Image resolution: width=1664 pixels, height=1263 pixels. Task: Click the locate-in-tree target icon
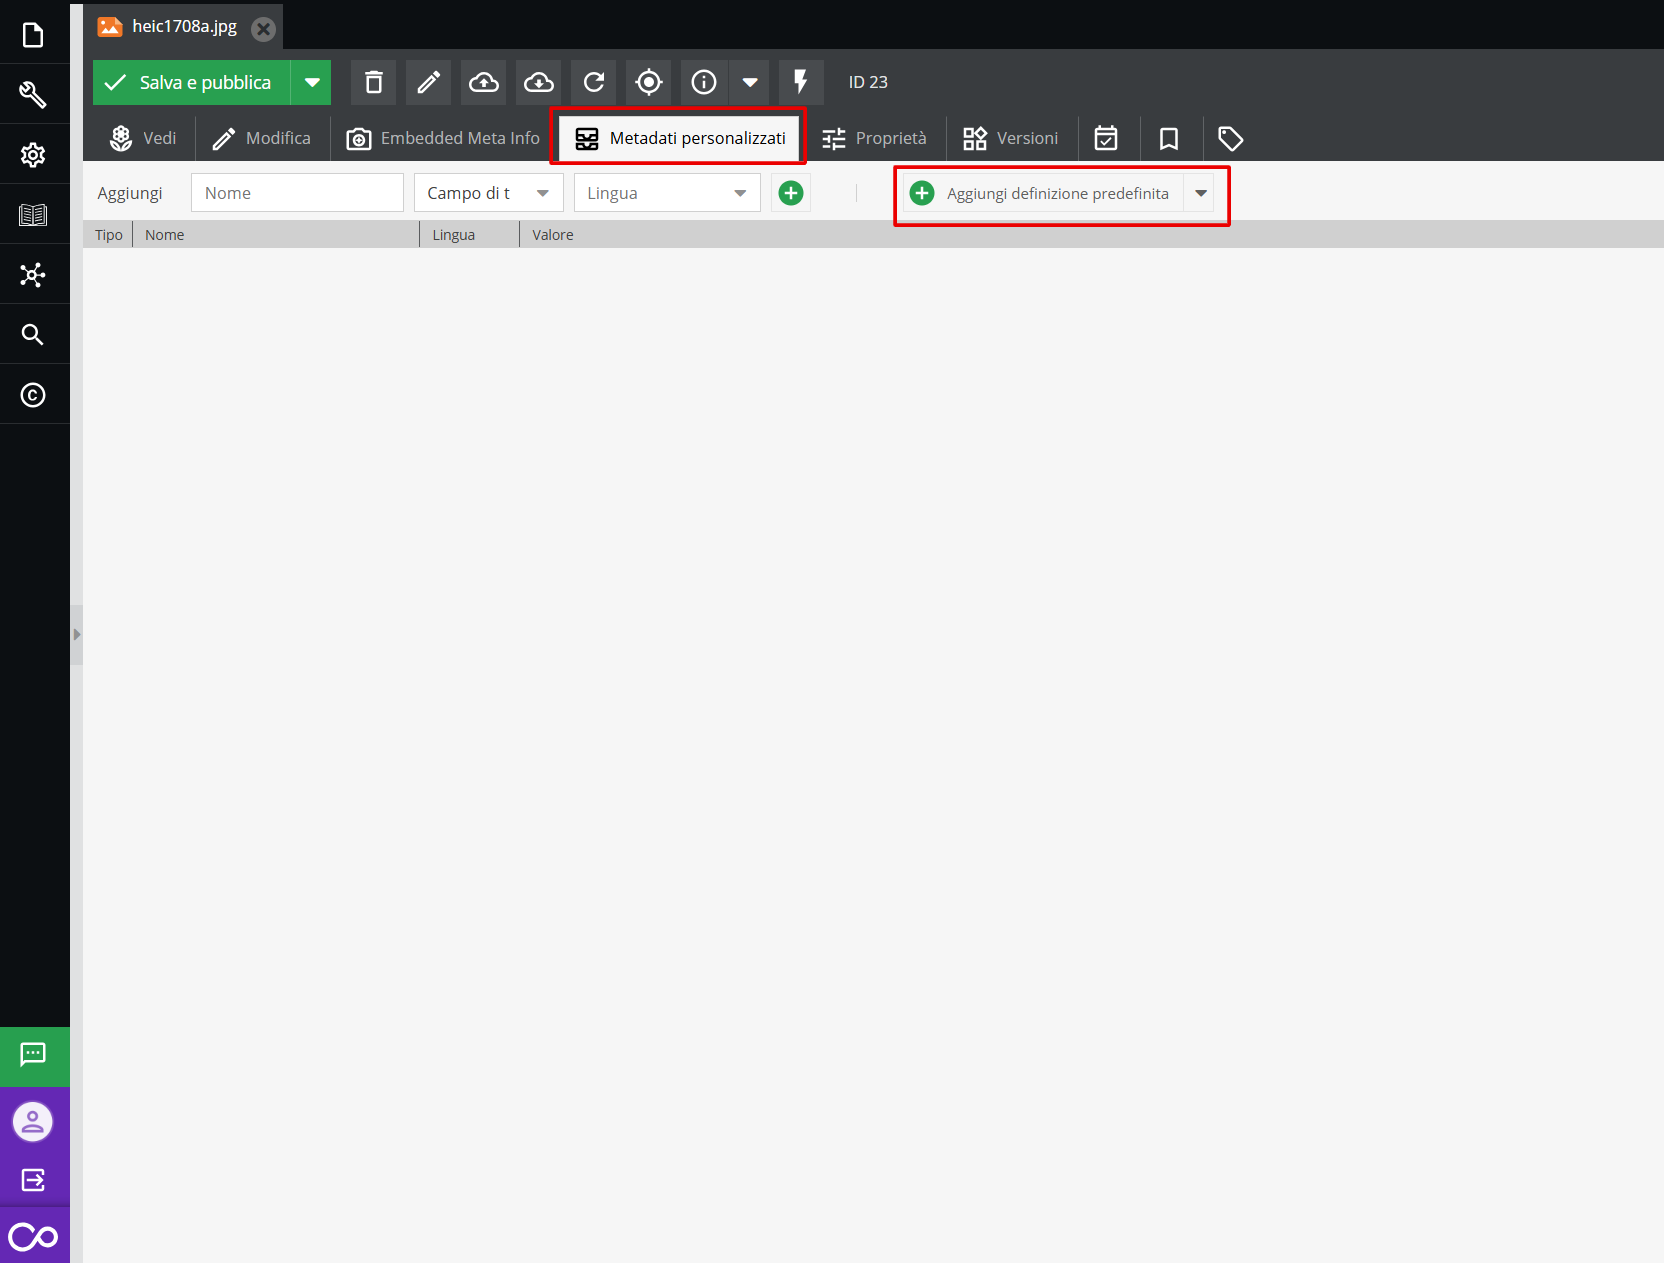tap(649, 82)
